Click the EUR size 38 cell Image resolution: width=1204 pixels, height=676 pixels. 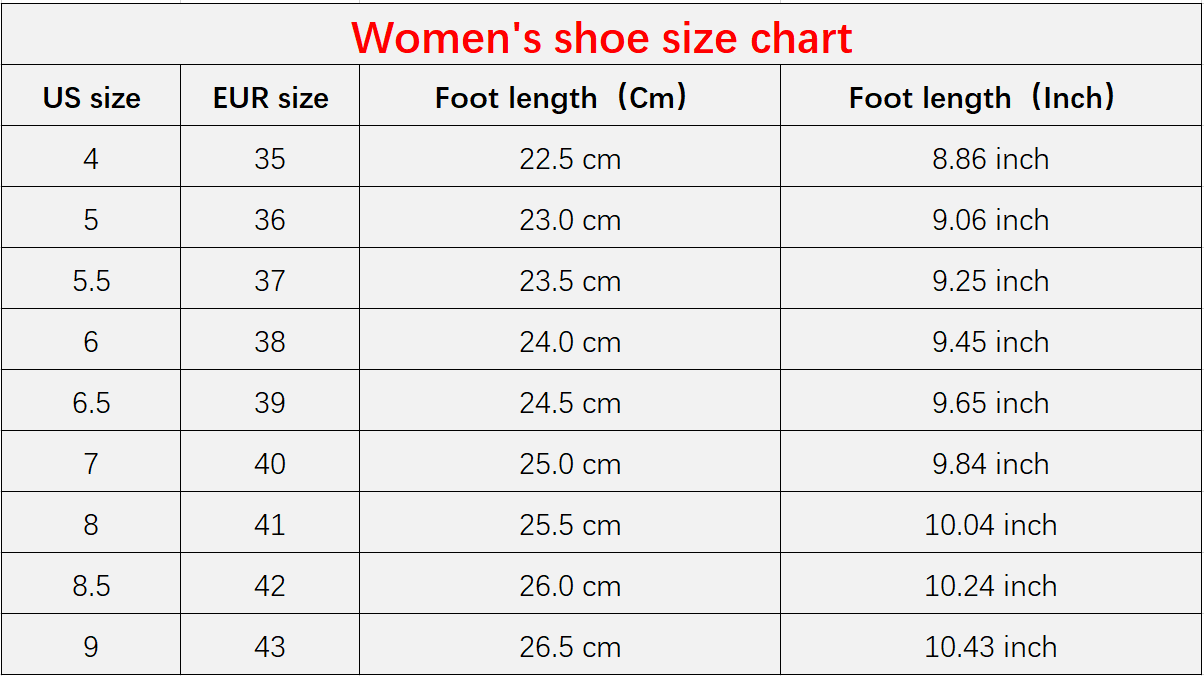point(270,342)
